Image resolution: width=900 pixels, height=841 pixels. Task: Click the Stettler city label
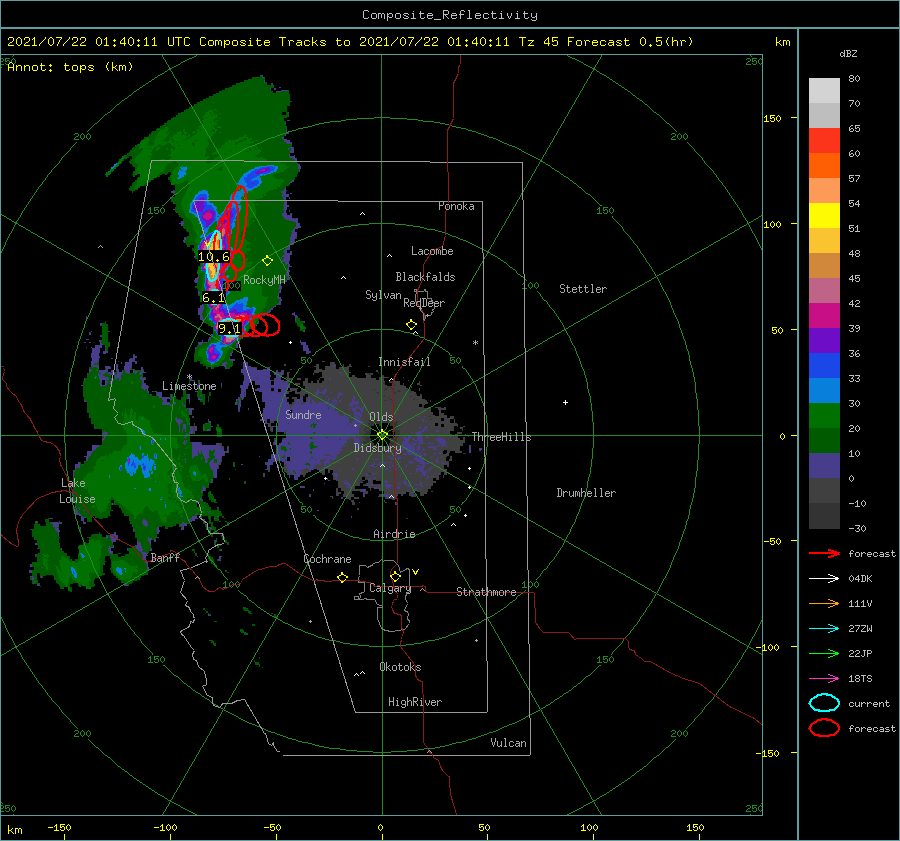point(583,289)
